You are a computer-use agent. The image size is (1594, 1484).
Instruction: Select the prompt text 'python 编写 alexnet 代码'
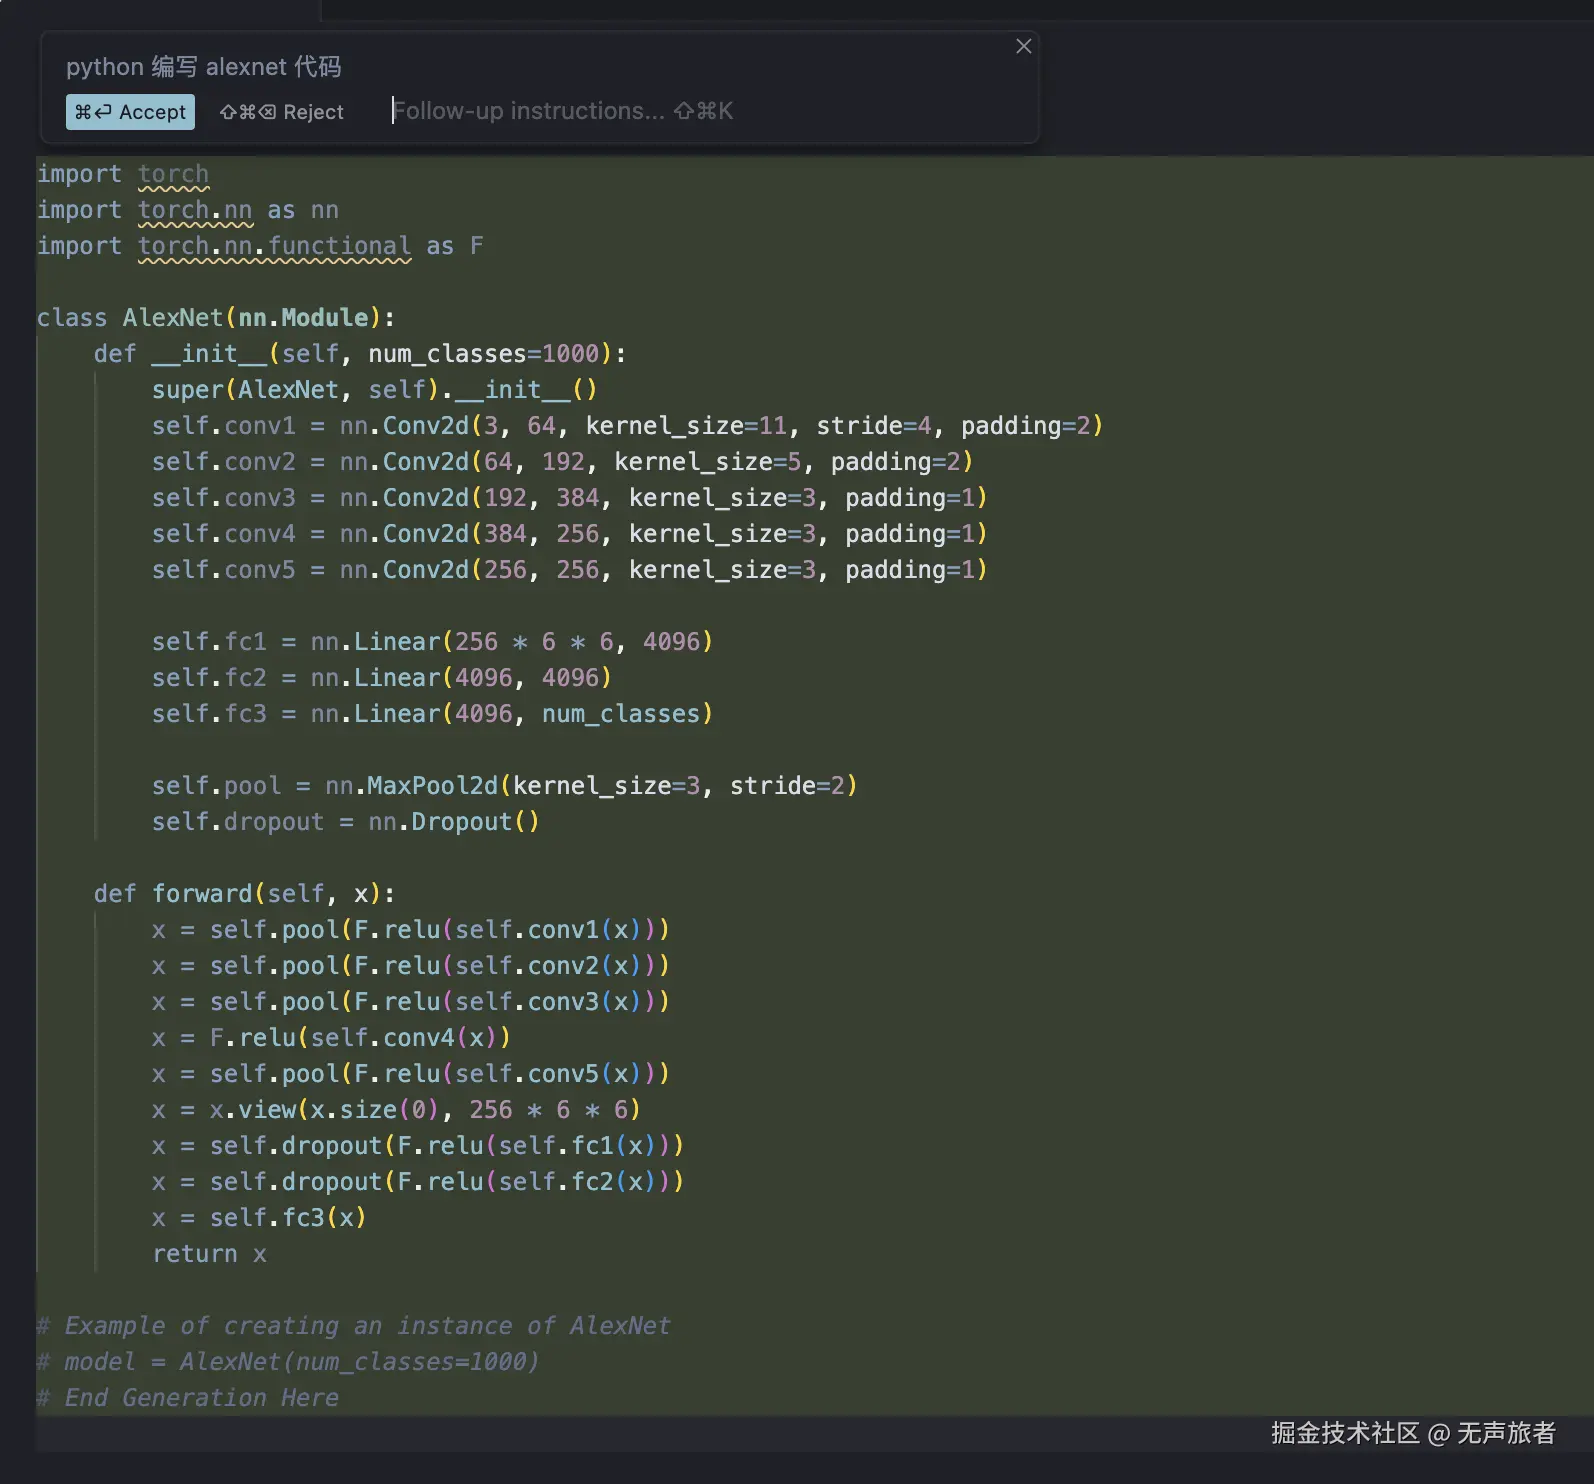pyautogui.click(x=204, y=67)
